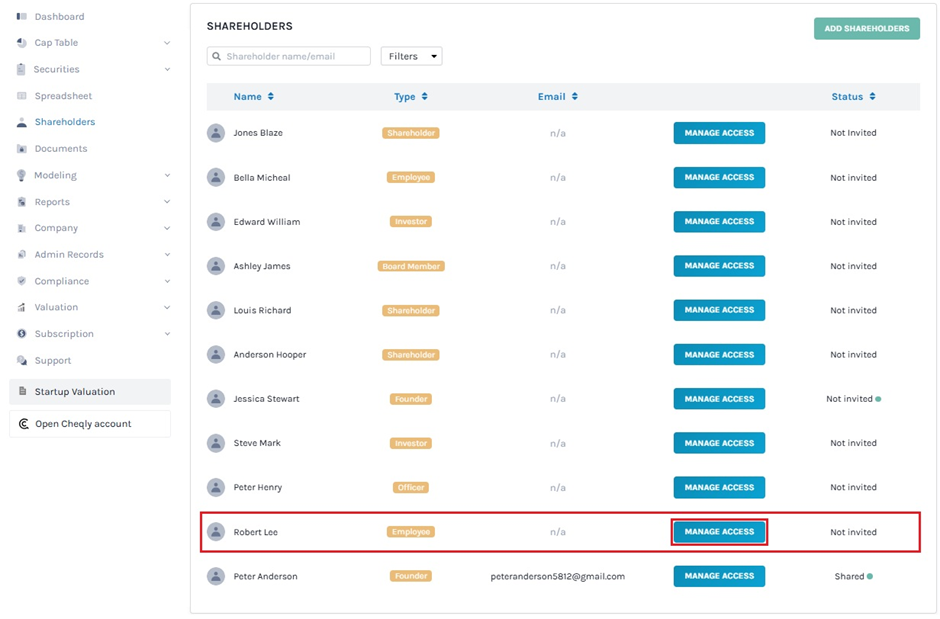Sort list by Type column arrows
Viewport: 940px width, 619px height.
[x=425, y=97]
